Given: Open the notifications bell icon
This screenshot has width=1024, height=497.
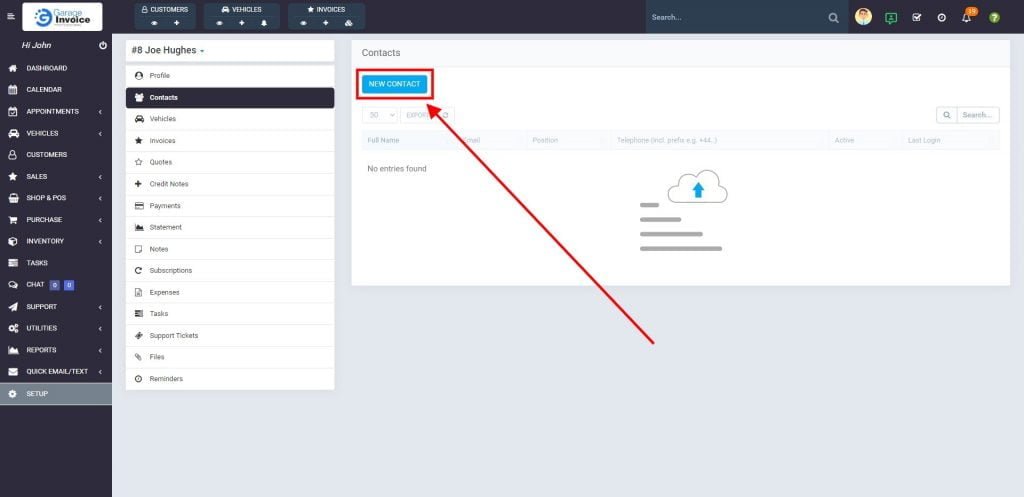Looking at the screenshot, I should (967, 18).
